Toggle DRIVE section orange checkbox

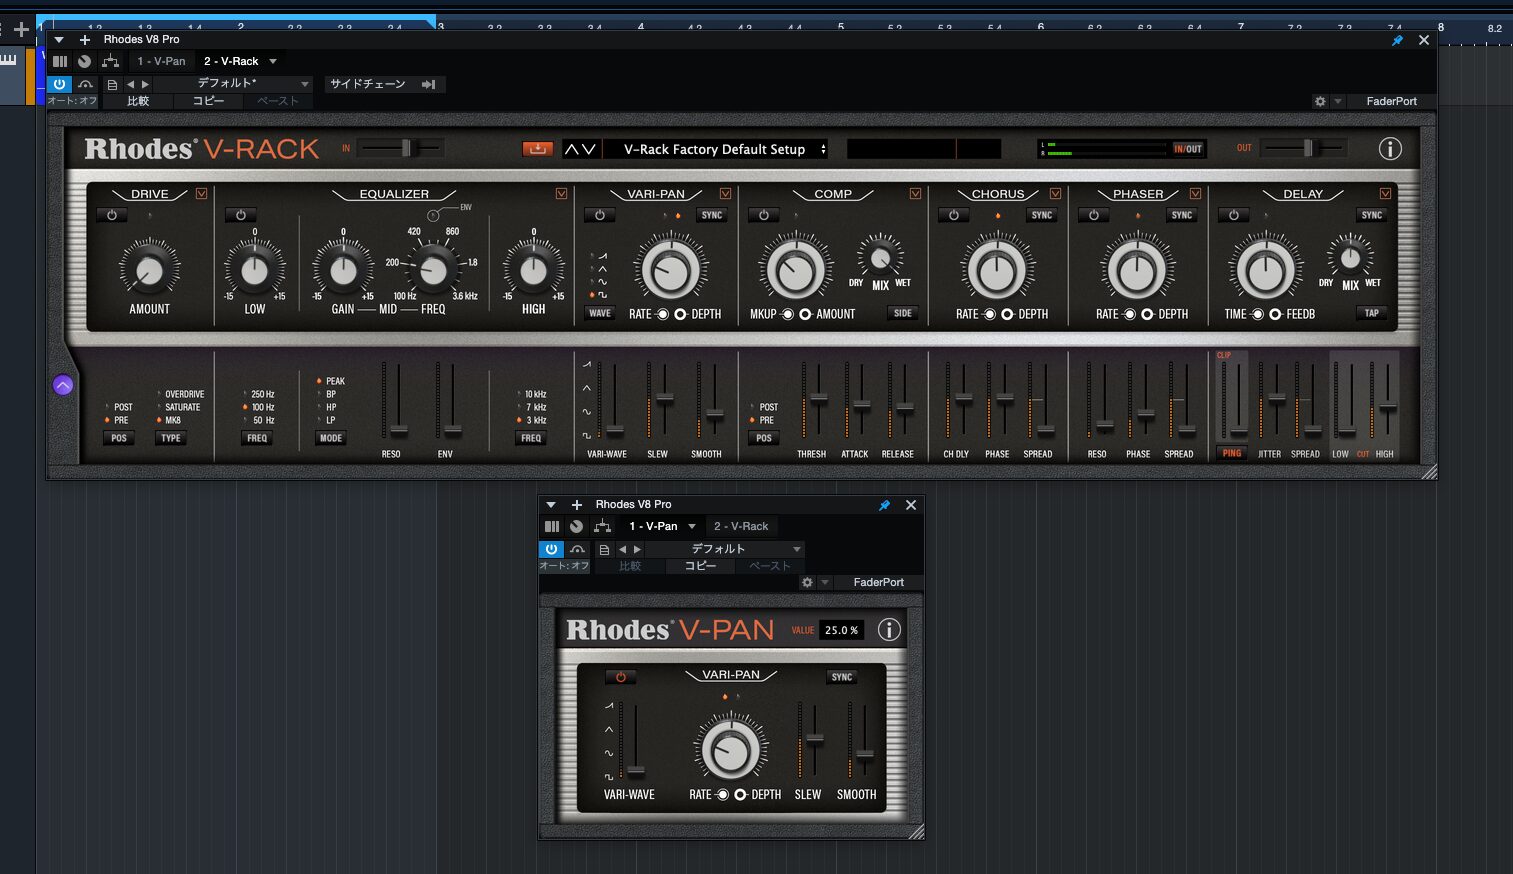coord(201,194)
